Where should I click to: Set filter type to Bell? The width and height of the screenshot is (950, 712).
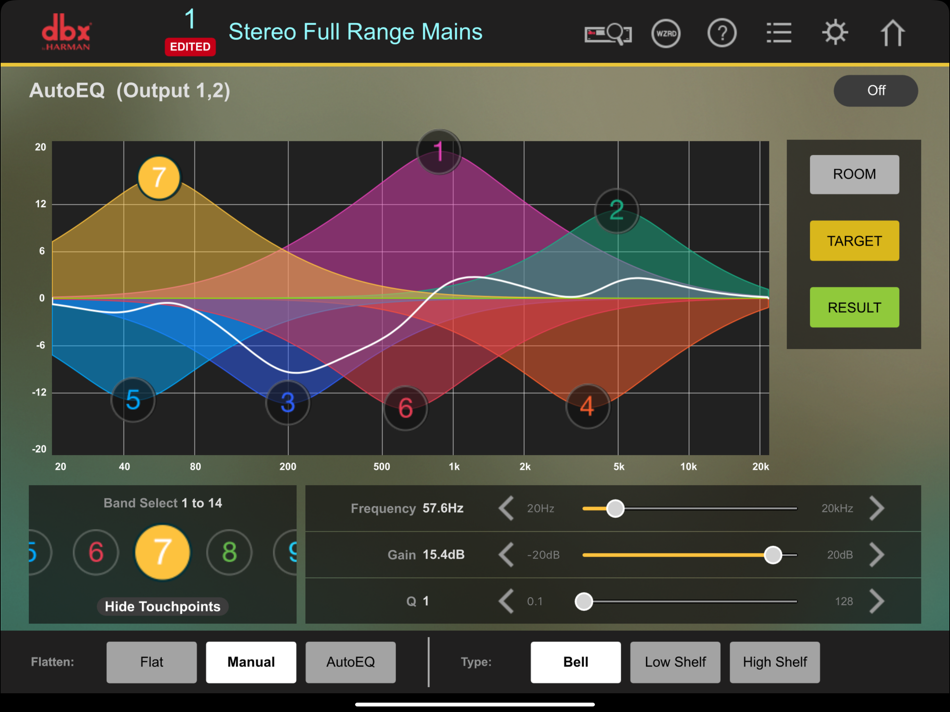tap(576, 662)
